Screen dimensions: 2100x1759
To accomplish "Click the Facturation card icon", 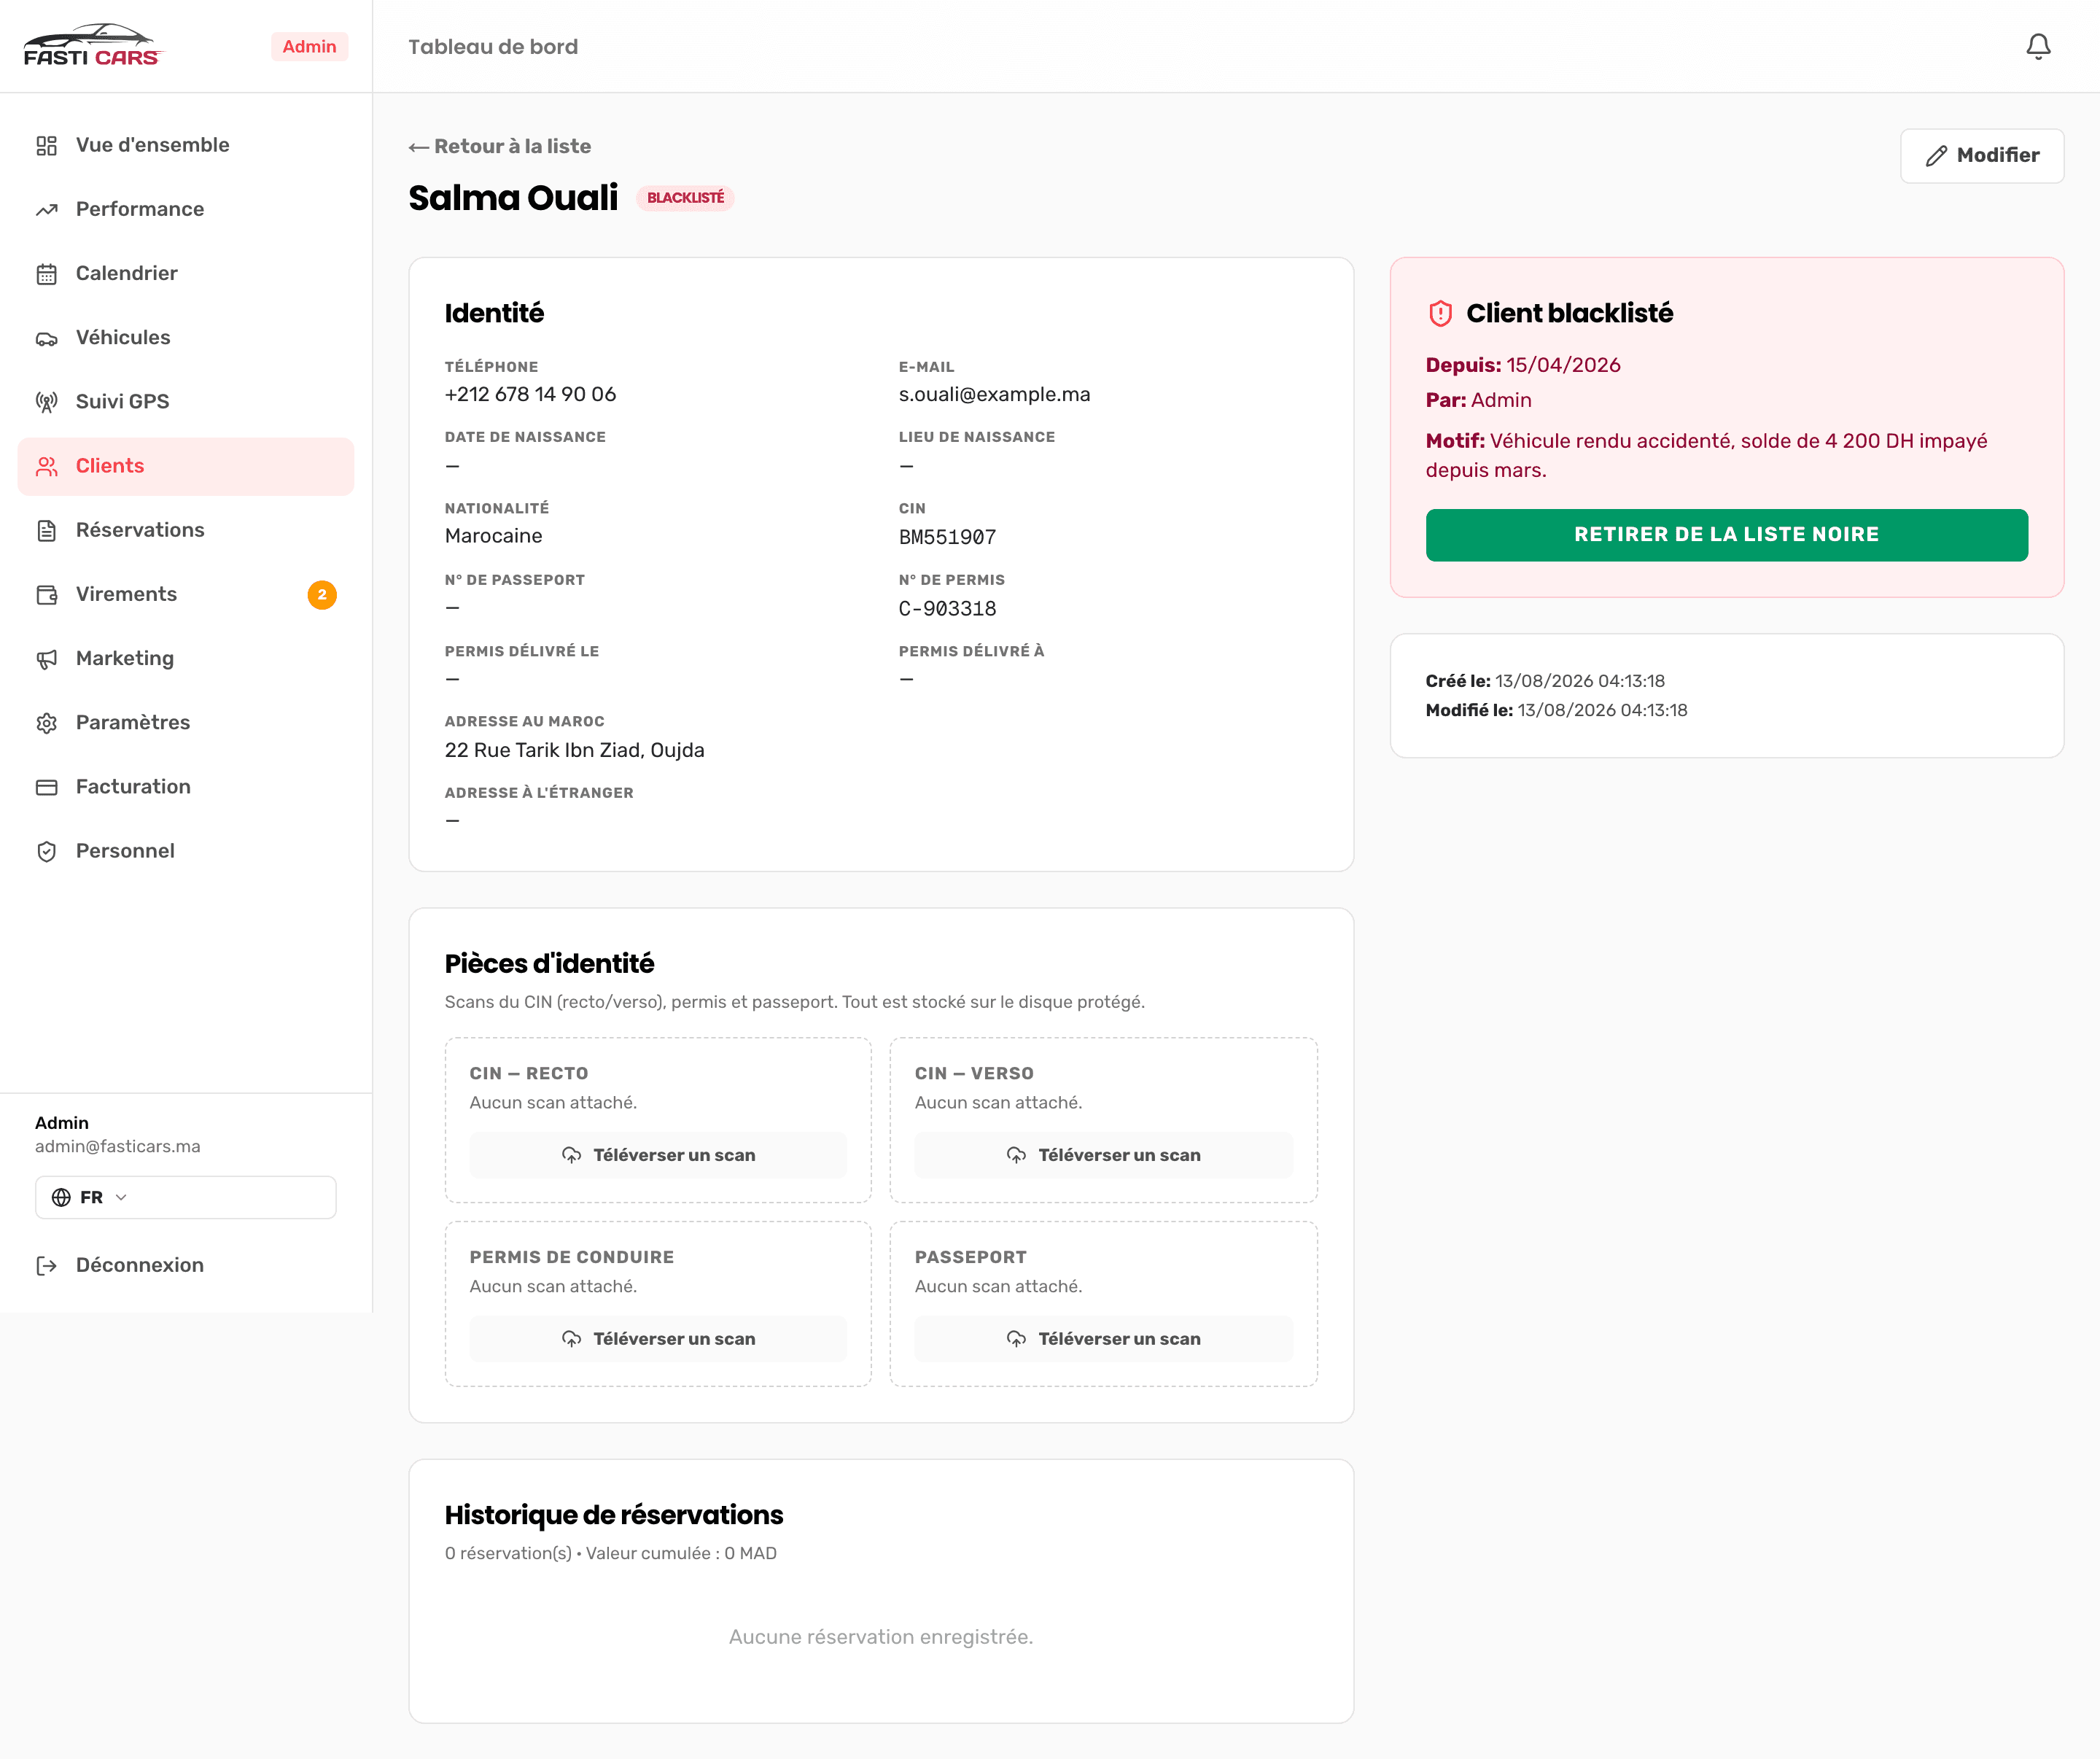I will pyautogui.click(x=47, y=787).
